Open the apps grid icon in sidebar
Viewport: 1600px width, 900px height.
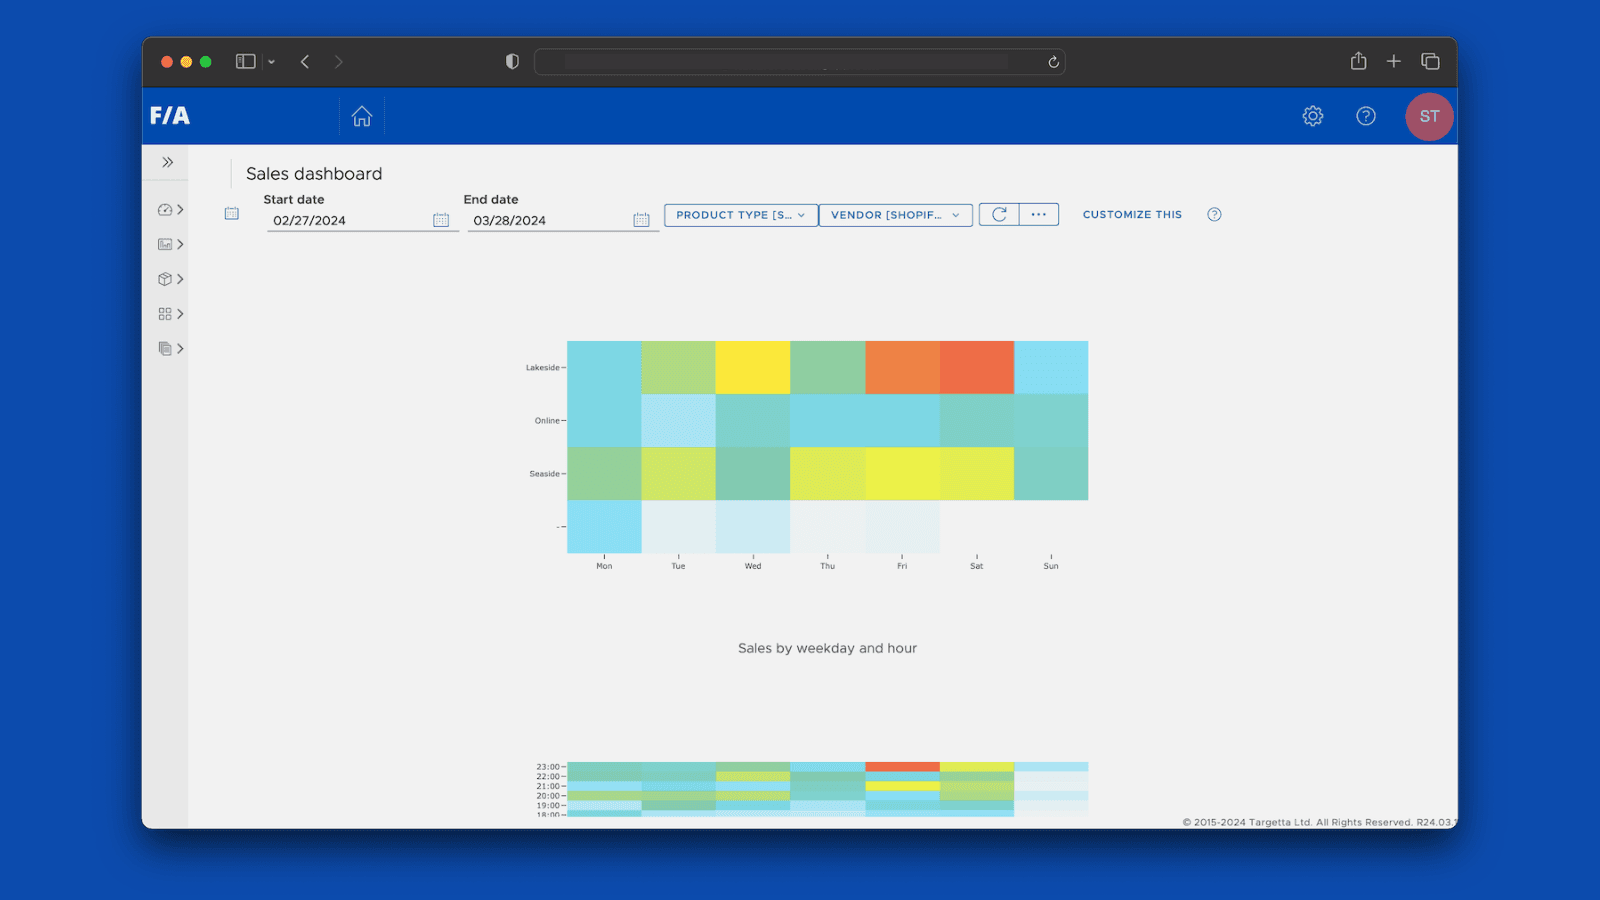[x=165, y=314]
